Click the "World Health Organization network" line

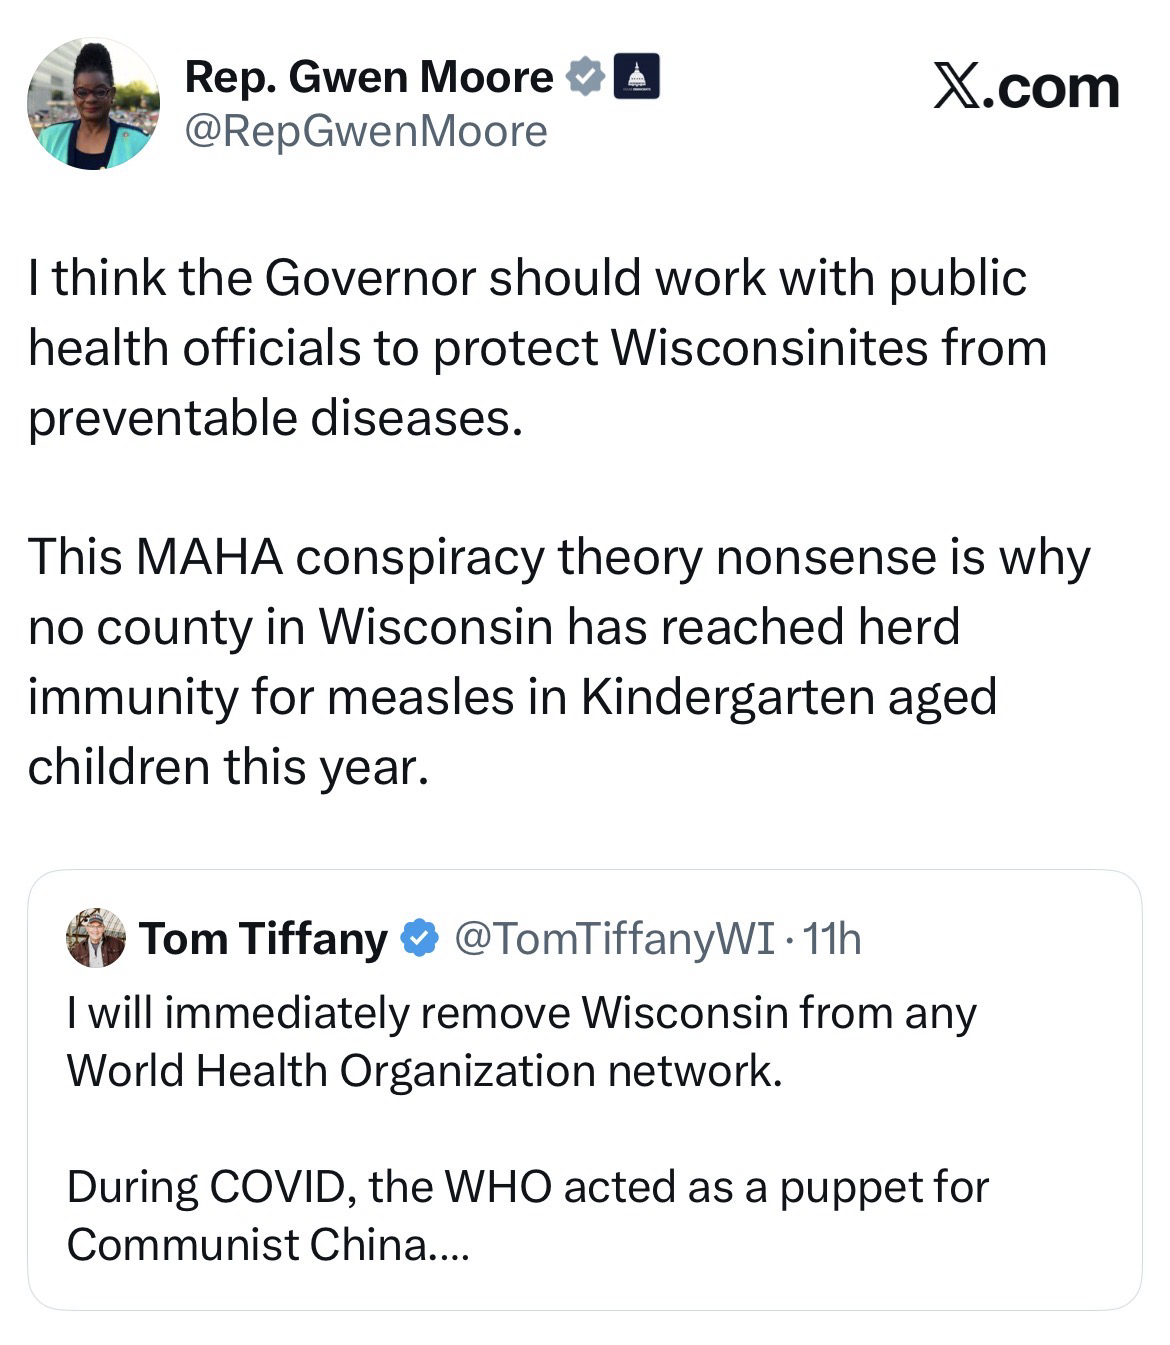point(424,1071)
